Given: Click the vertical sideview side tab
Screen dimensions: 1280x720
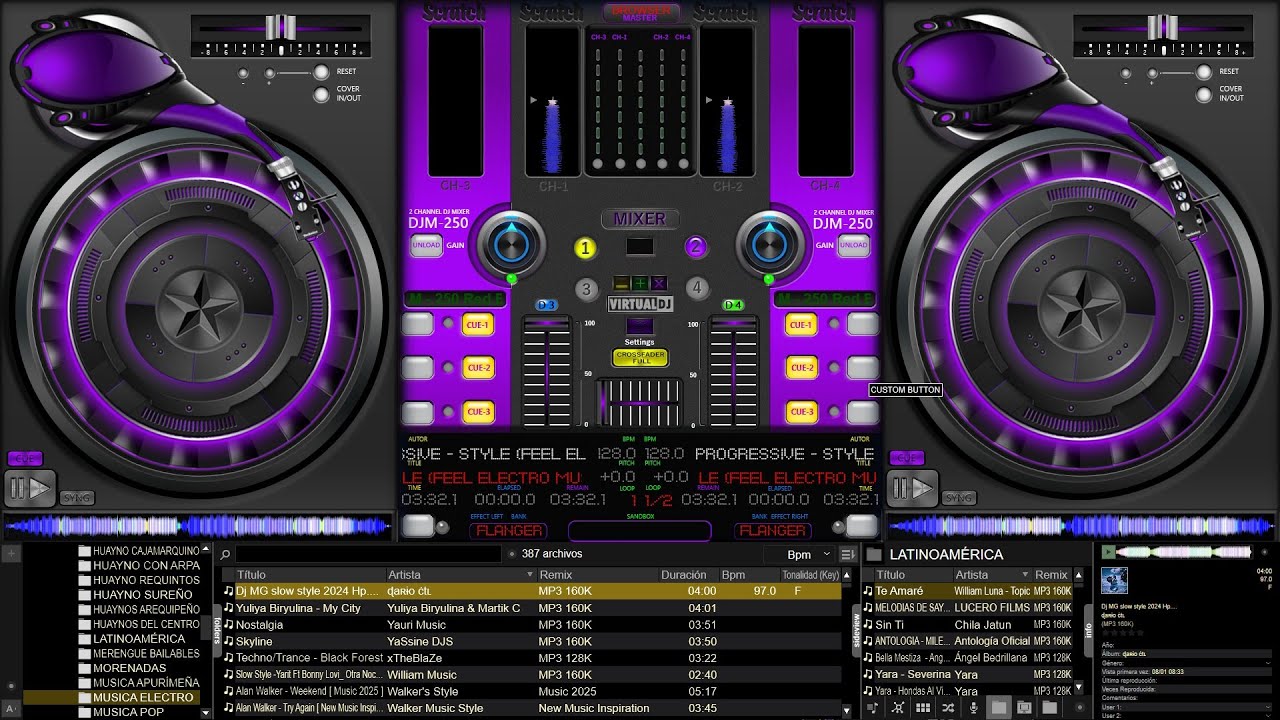Looking at the screenshot, I should (x=856, y=630).
